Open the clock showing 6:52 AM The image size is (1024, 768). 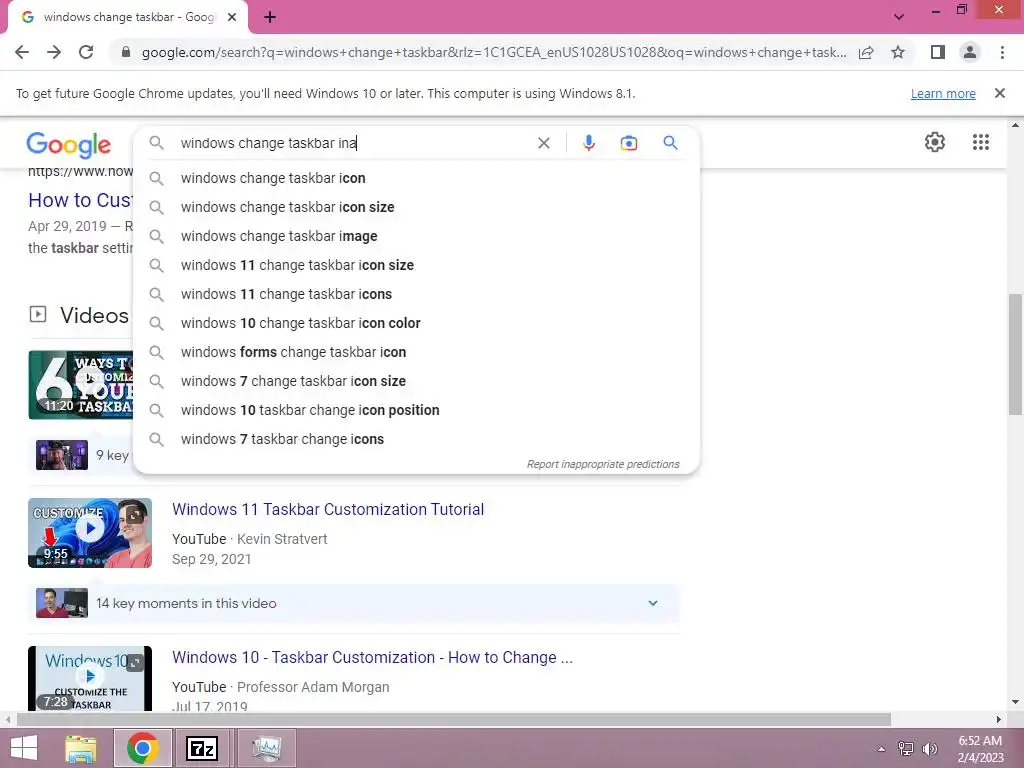pos(980,749)
